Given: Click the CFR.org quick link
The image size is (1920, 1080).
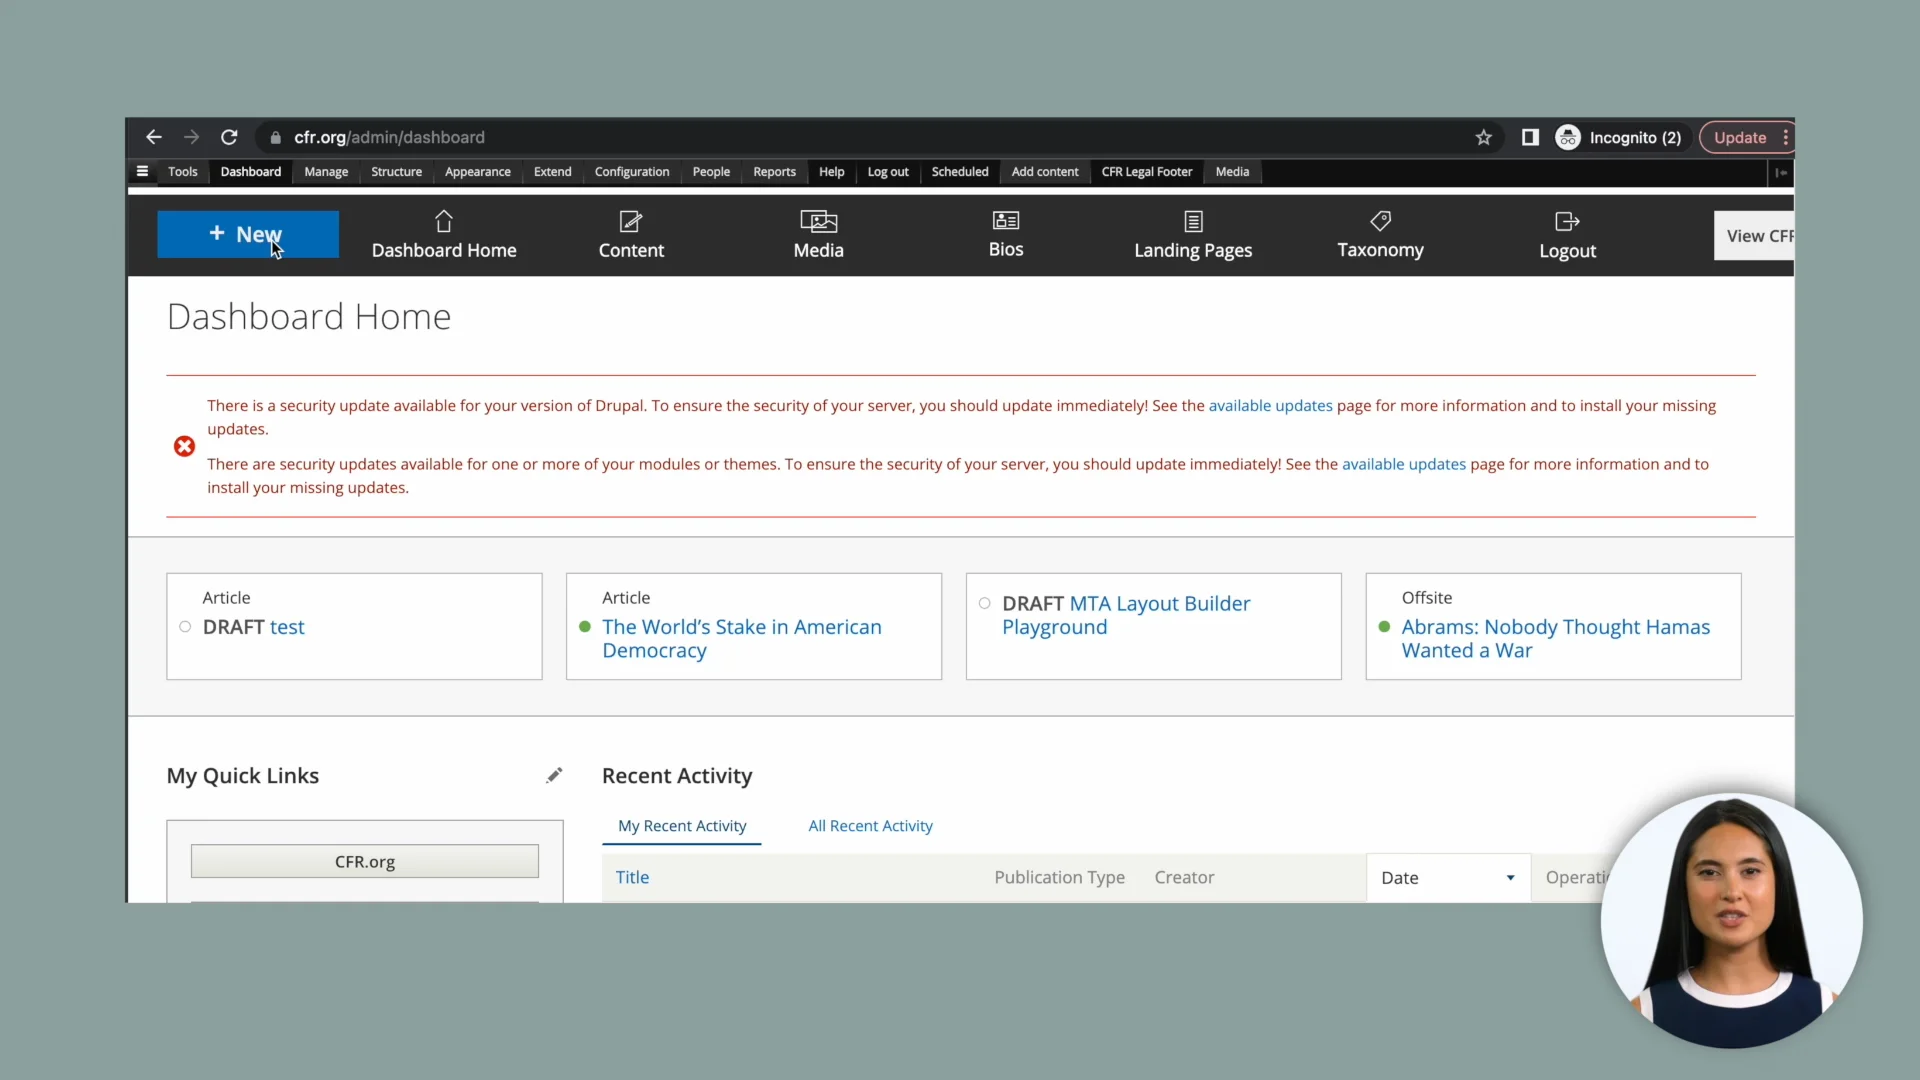Looking at the screenshot, I should [364, 861].
